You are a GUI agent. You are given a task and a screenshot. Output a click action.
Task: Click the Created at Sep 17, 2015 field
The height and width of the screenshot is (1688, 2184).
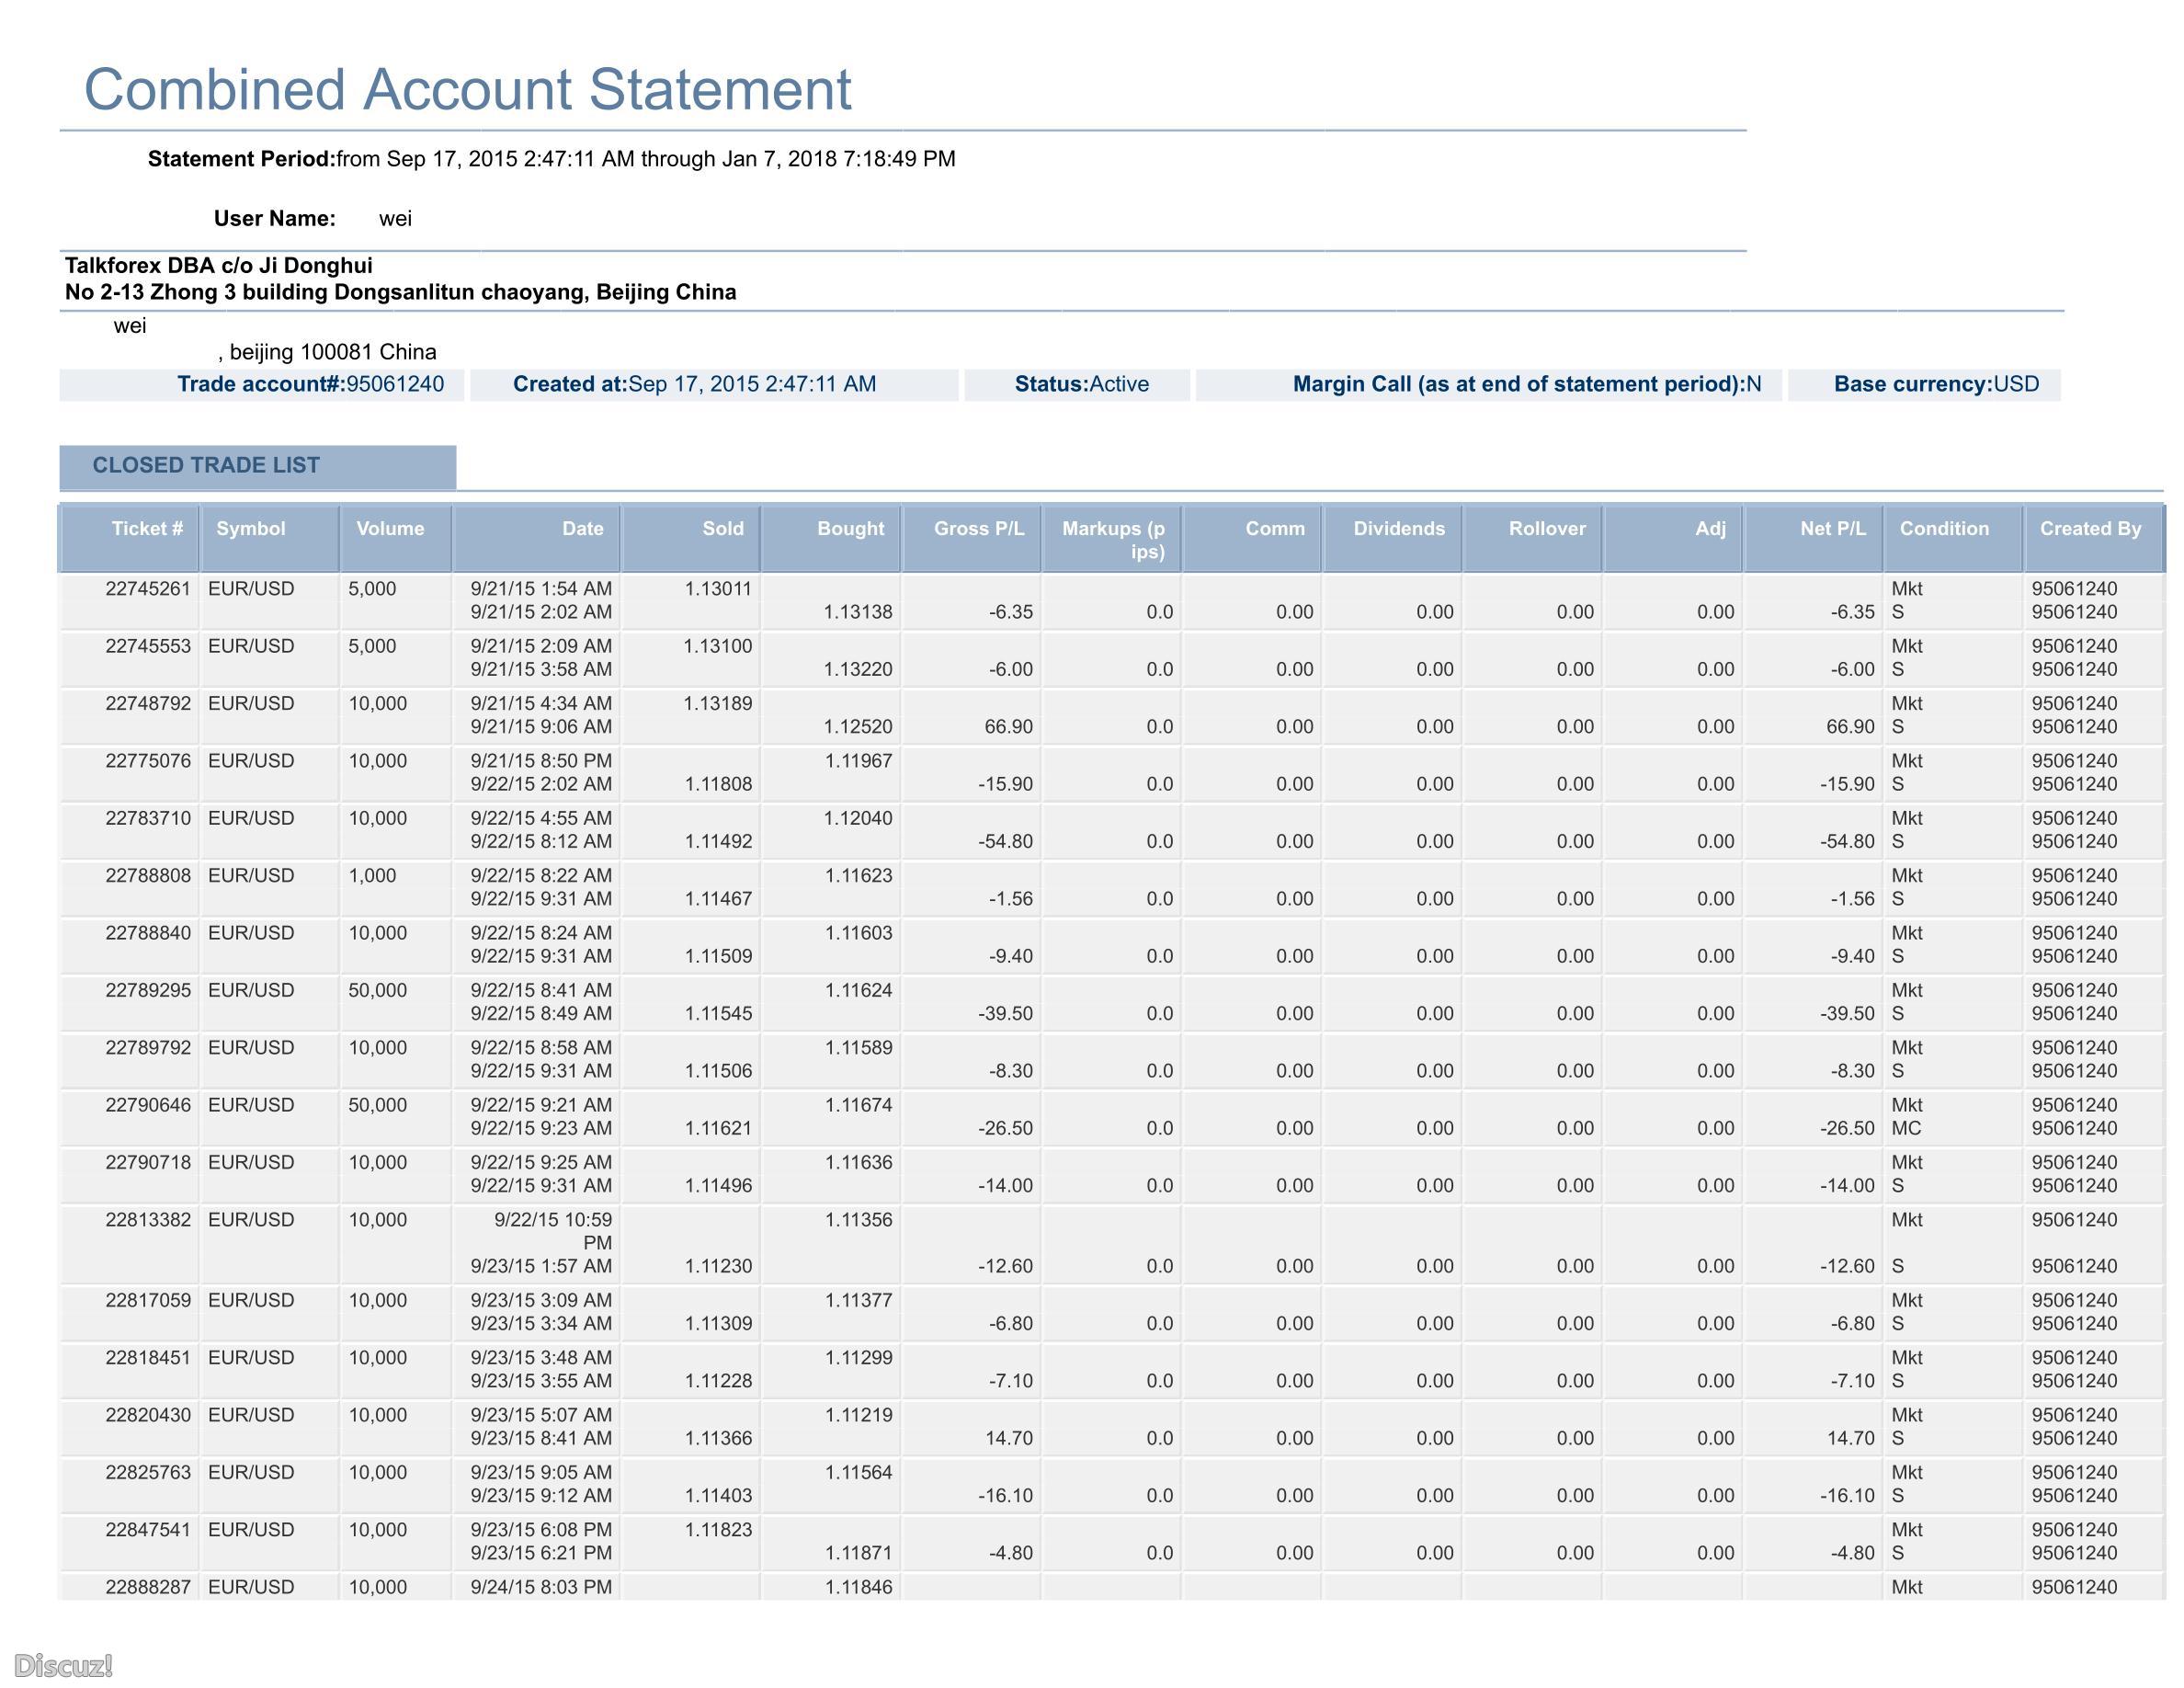point(714,385)
